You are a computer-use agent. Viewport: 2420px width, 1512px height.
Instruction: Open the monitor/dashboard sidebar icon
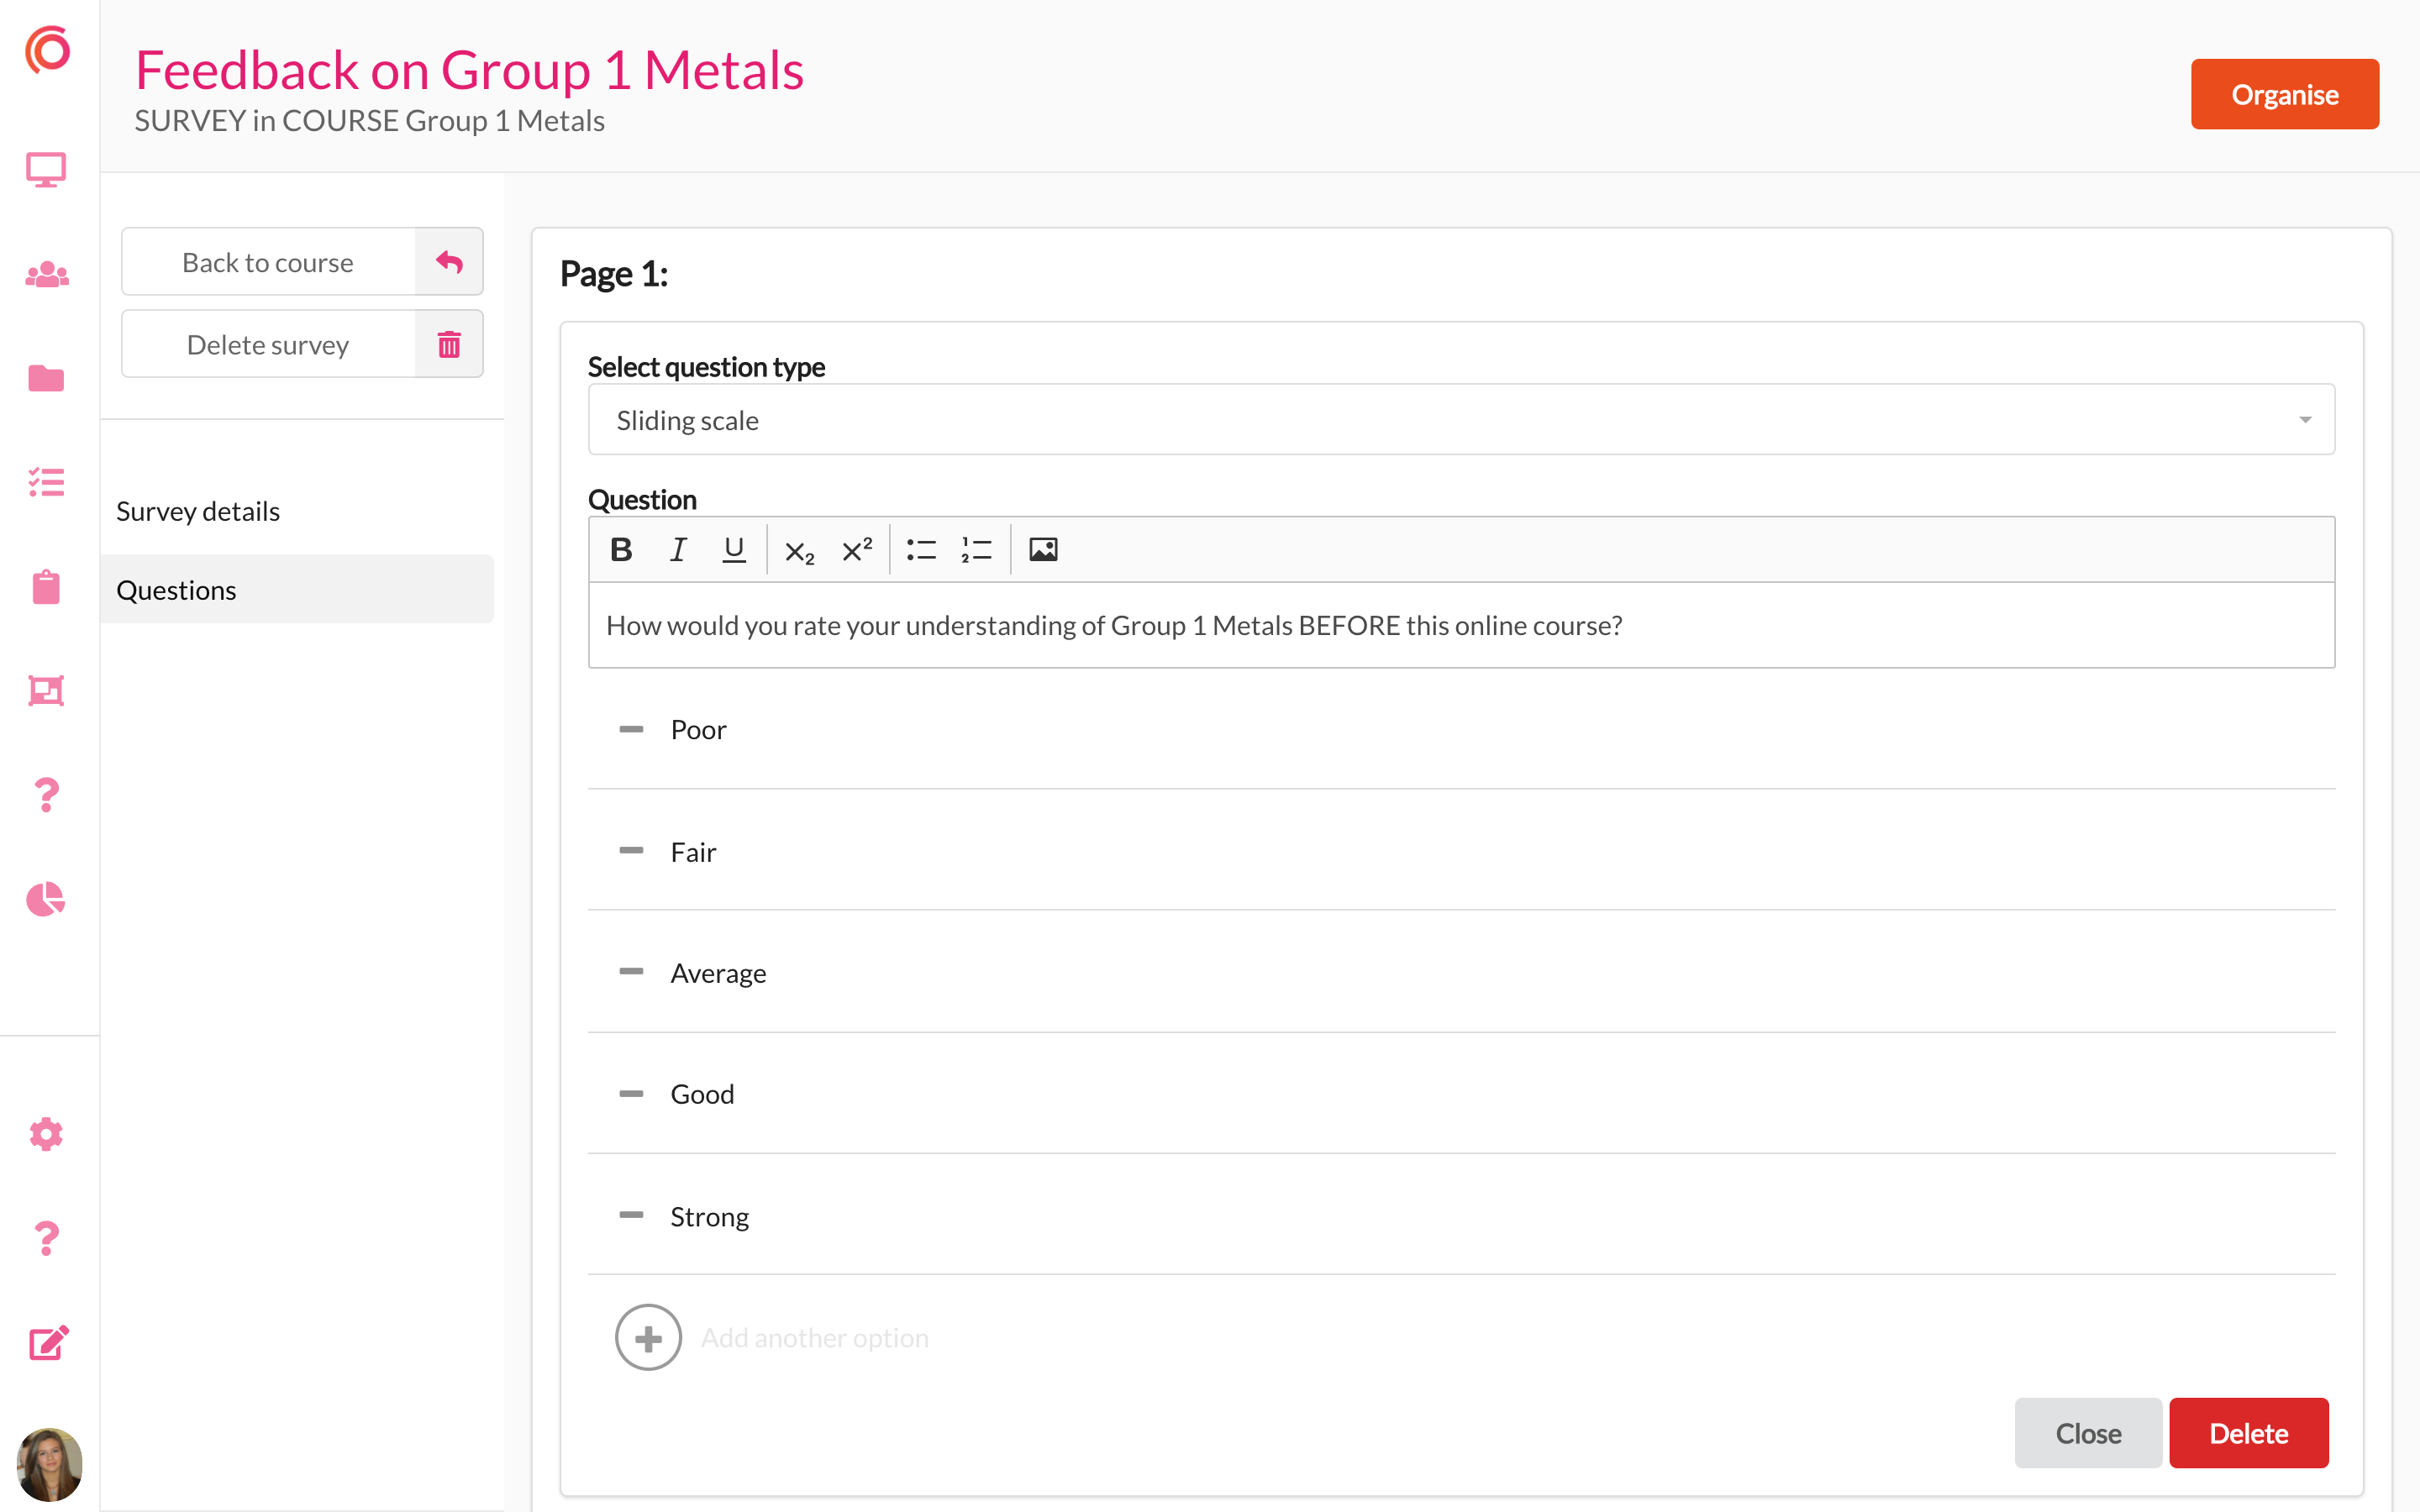point(46,170)
